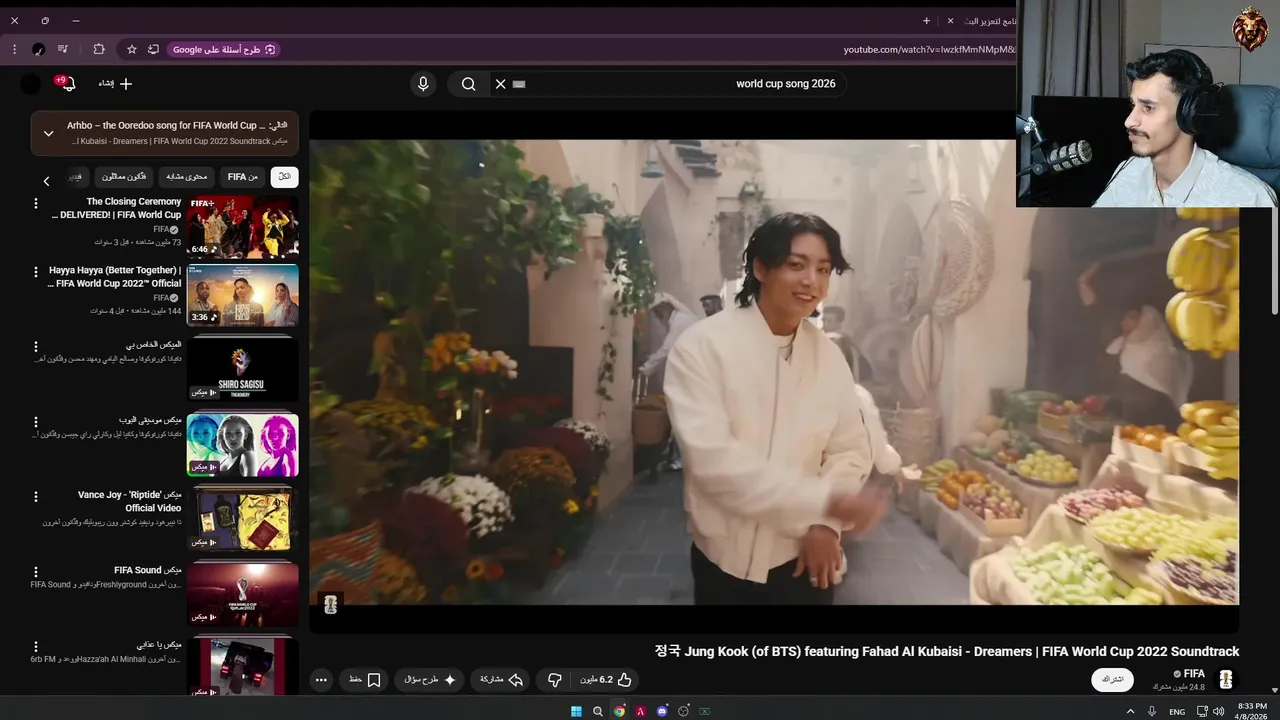
Task: Open more actions ellipsis under the video
Action: point(321,680)
